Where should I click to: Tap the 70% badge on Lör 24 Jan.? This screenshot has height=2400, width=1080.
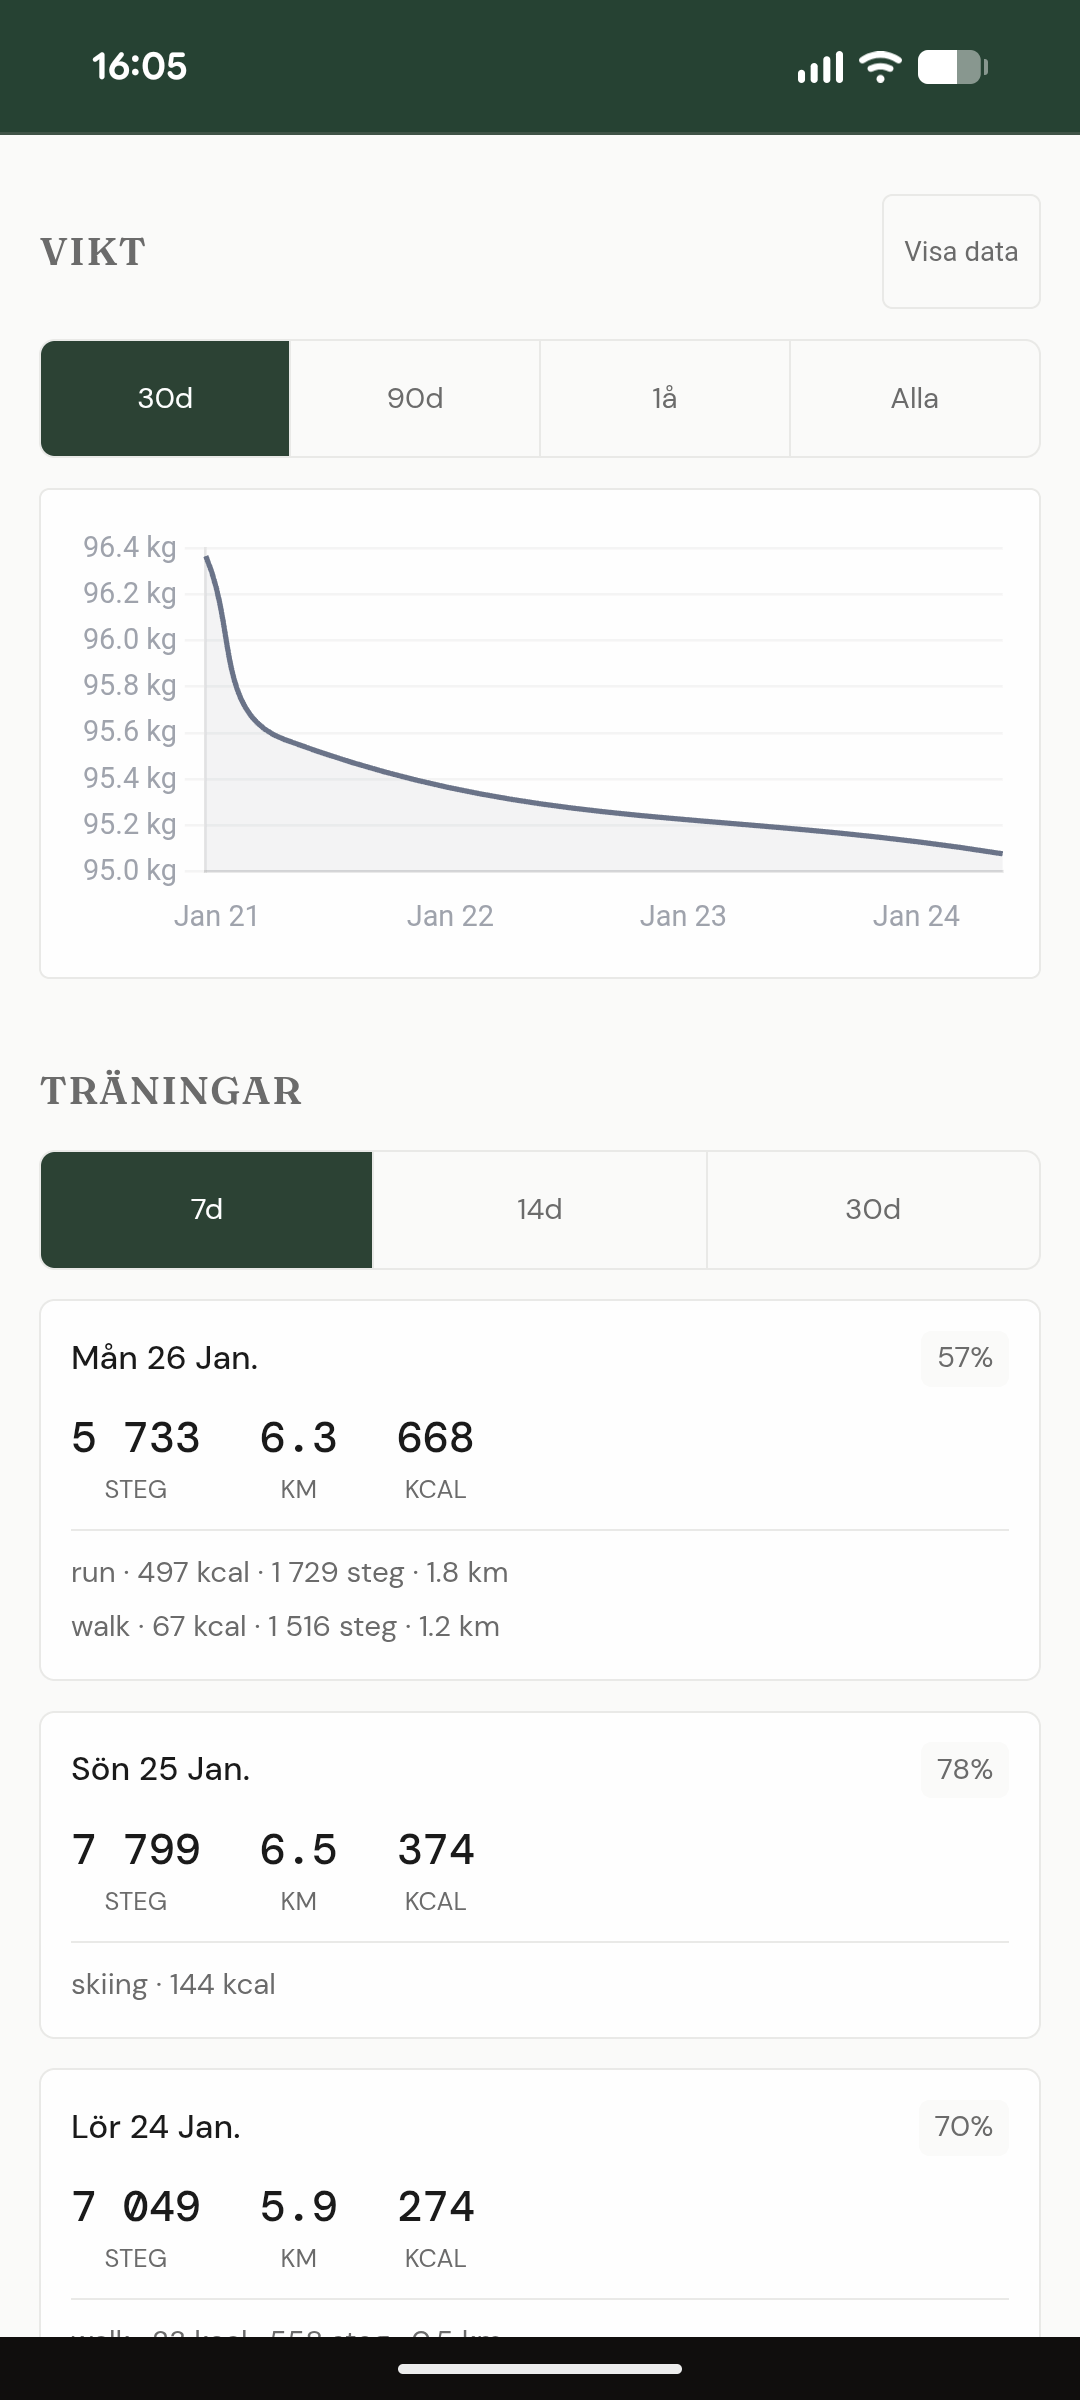point(963,2127)
